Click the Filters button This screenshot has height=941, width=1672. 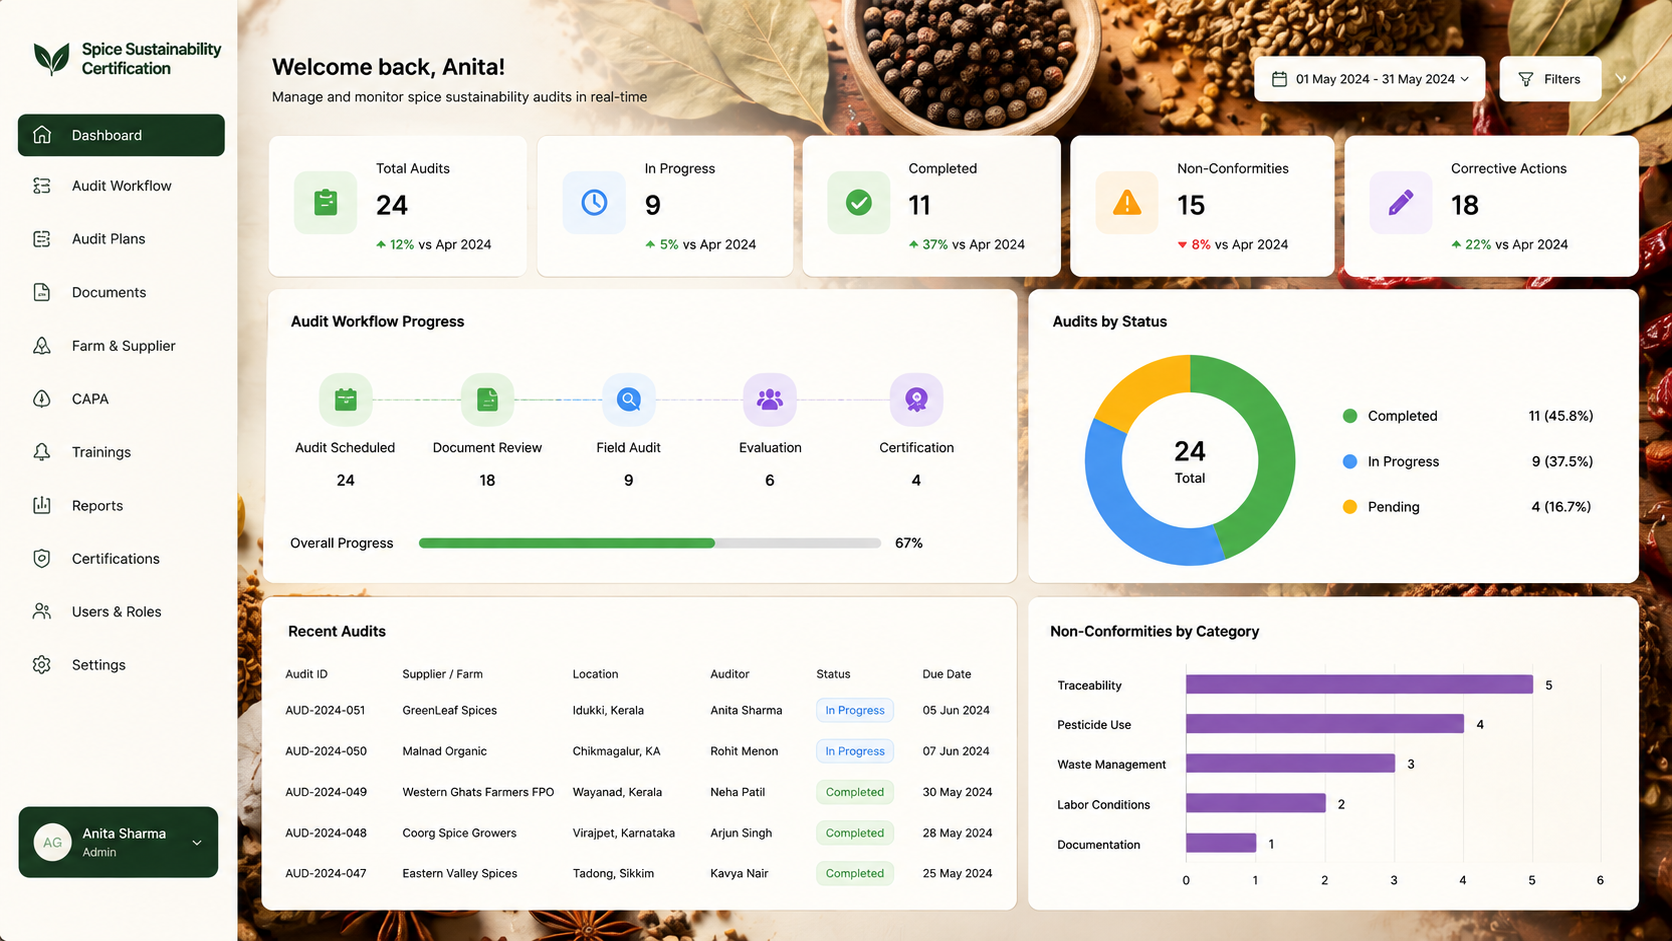[x=1550, y=79]
